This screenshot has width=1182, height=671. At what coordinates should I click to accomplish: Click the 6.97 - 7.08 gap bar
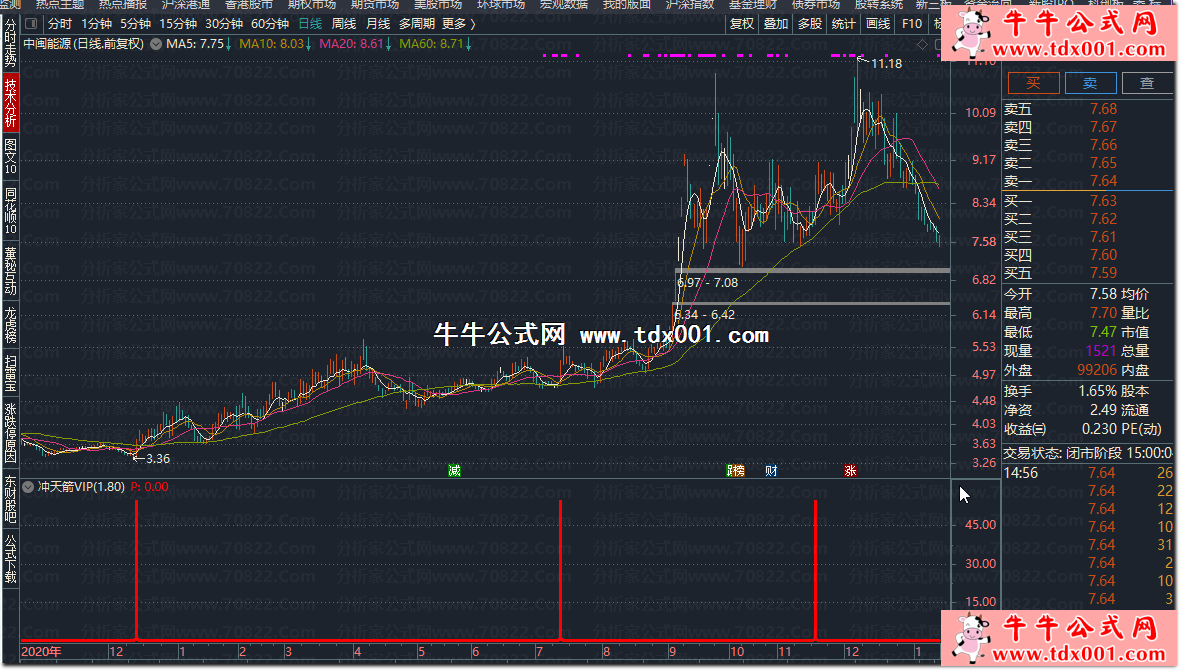(812, 270)
